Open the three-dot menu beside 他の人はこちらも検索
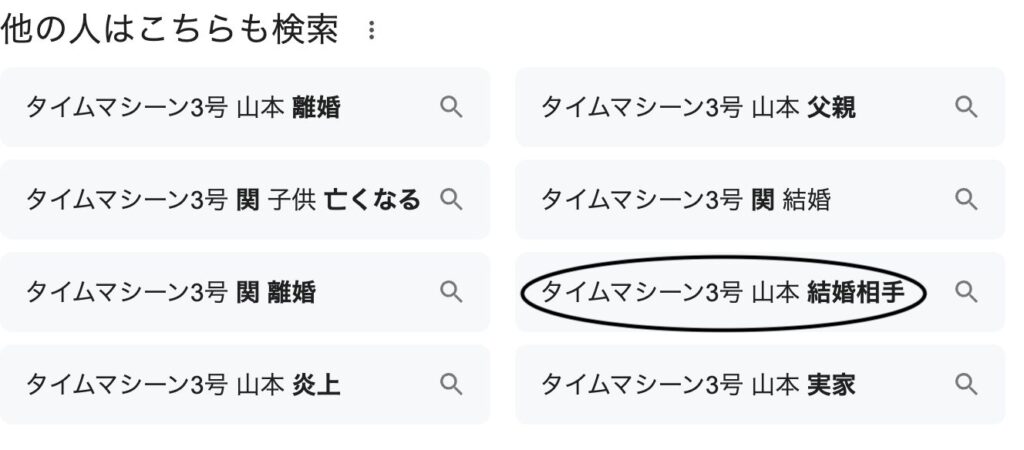Image resolution: width=1024 pixels, height=450 pixels. click(371, 30)
